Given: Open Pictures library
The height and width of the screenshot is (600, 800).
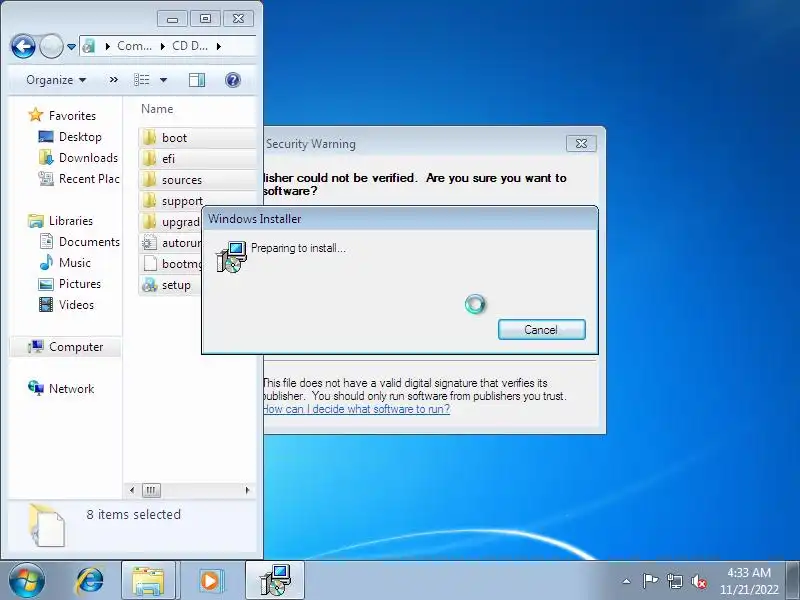Looking at the screenshot, I should coord(70,284).
